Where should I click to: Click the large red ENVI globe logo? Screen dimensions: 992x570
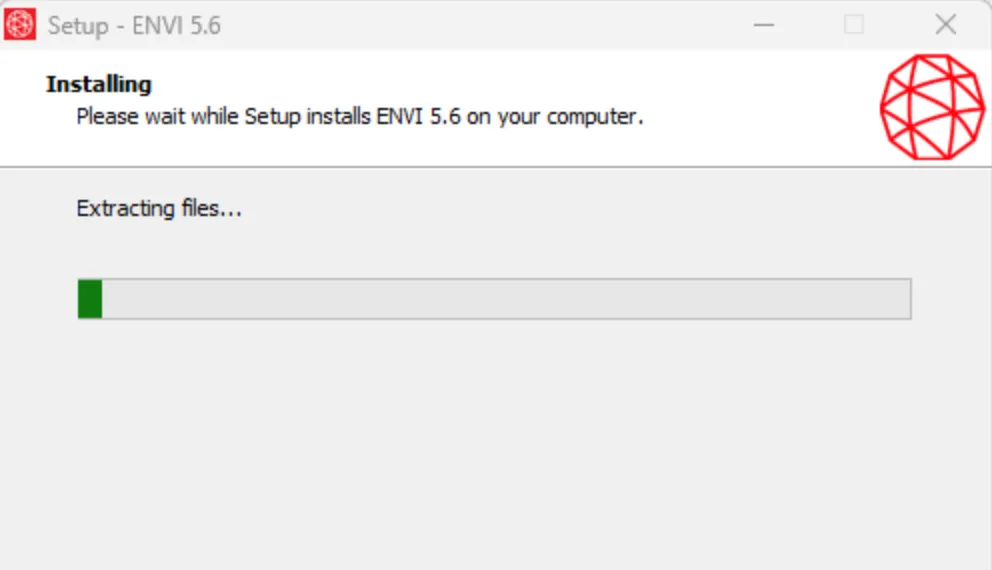tap(932, 107)
